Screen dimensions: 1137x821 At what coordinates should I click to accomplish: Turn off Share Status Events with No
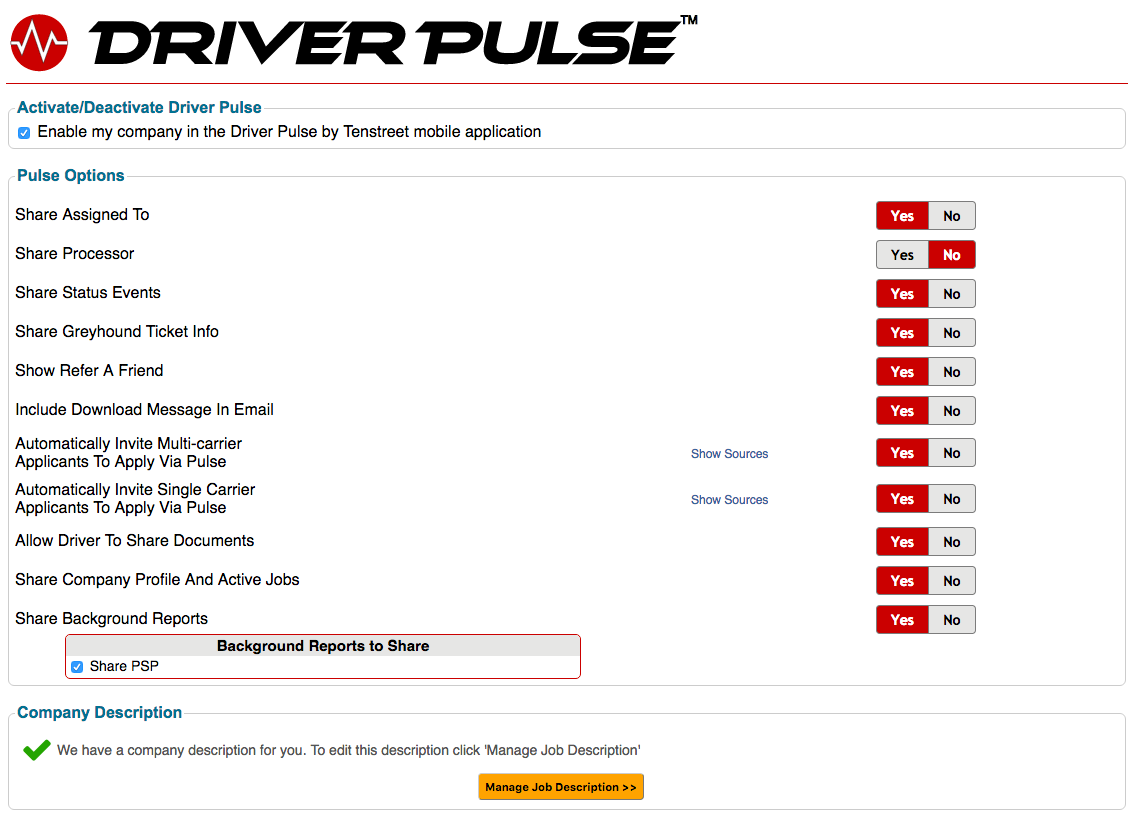click(x=951, y=294)
